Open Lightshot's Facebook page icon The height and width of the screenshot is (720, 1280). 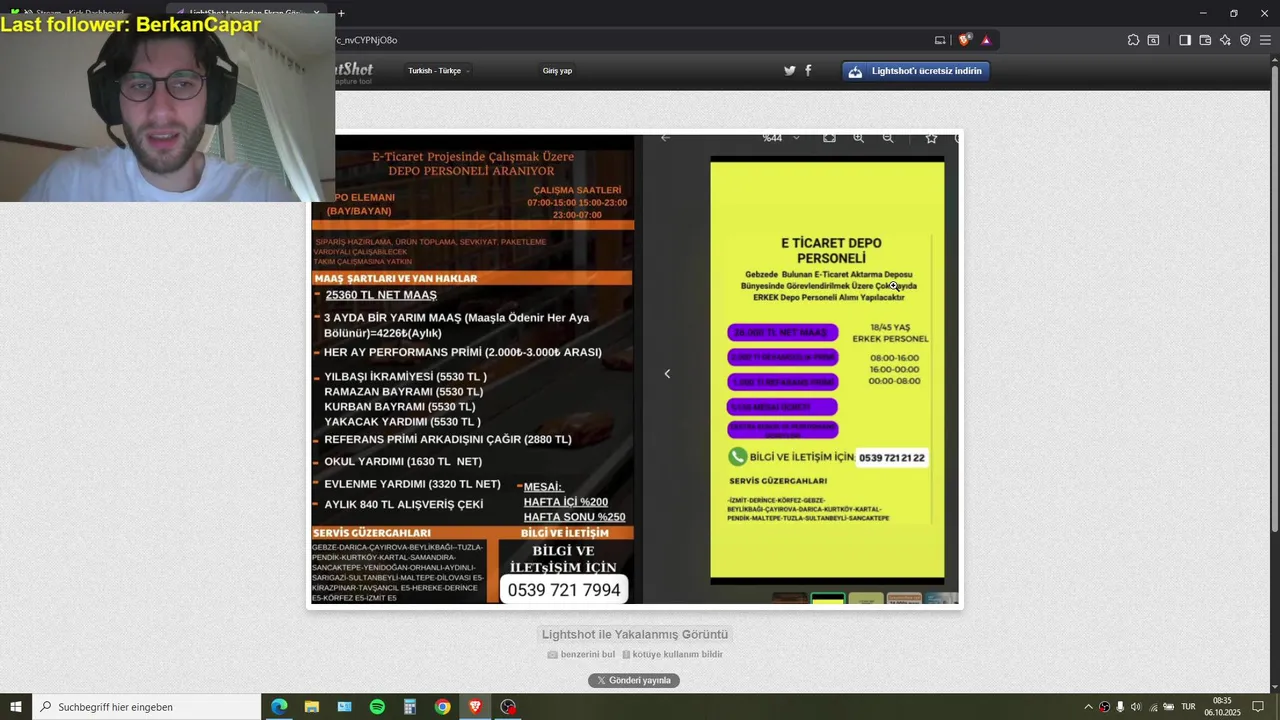(808, 70)
